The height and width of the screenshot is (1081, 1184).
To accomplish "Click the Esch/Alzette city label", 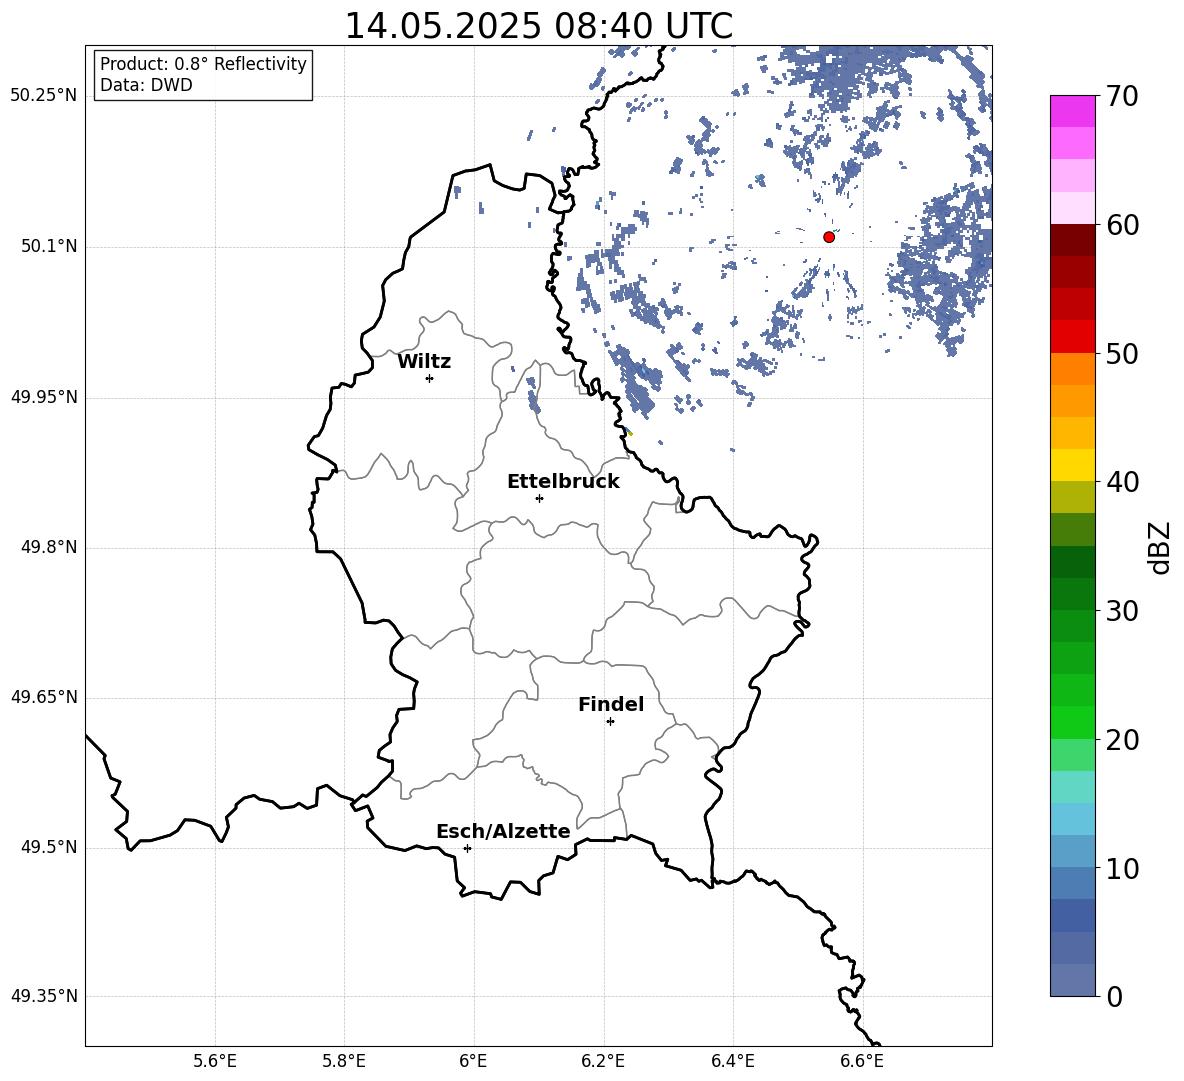I will pyautogui.click(x=504, y=831).
